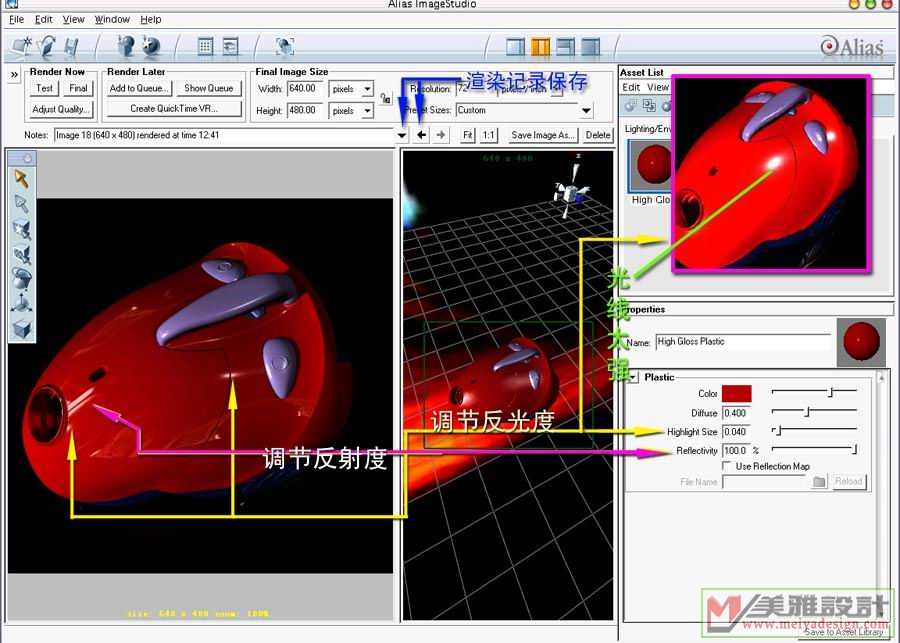Click the lock aspect ratio icon
Screen dimensions: 900x643
coord(385,99)
